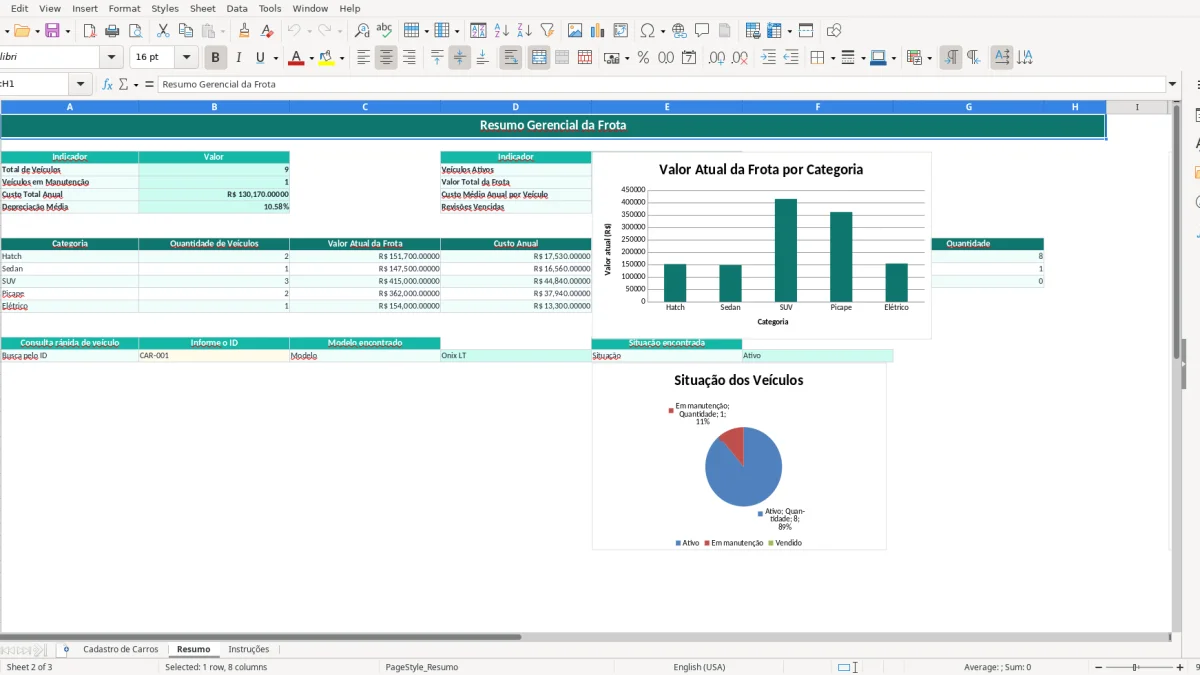Toggle Center Horizontally alignment
The width and height of the screenshot is (1200, 675).
click(x=386, y=58)
